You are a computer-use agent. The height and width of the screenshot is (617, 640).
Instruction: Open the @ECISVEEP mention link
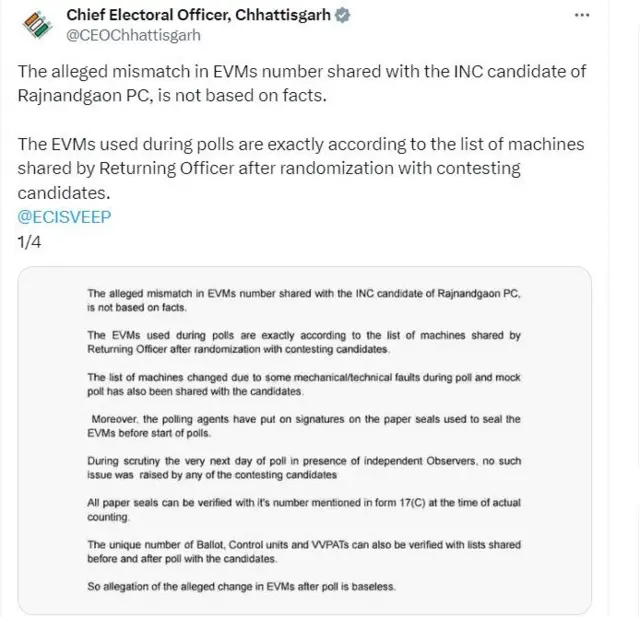coord(64,215)
